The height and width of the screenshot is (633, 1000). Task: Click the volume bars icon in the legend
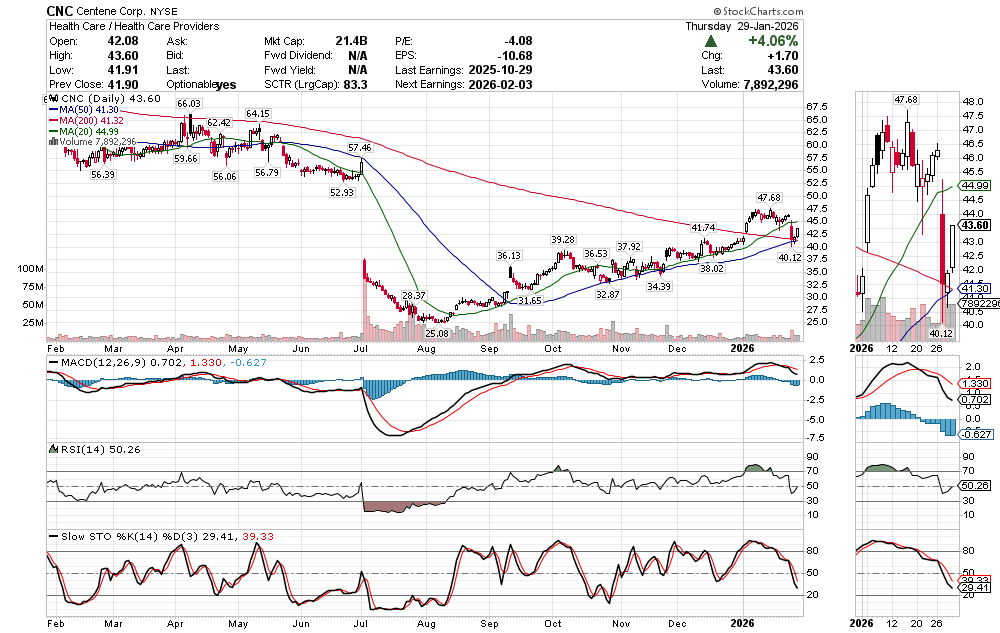[54, 142]
